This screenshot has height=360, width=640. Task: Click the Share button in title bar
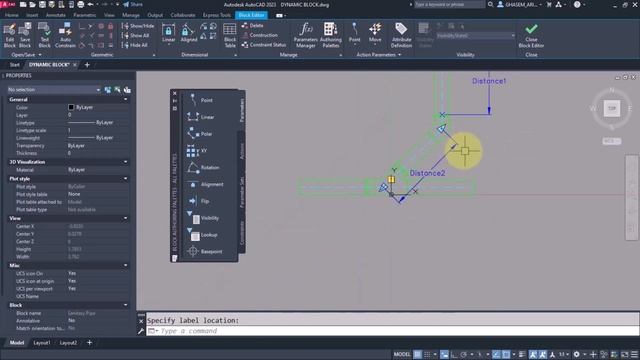click(x=133, y=4)
